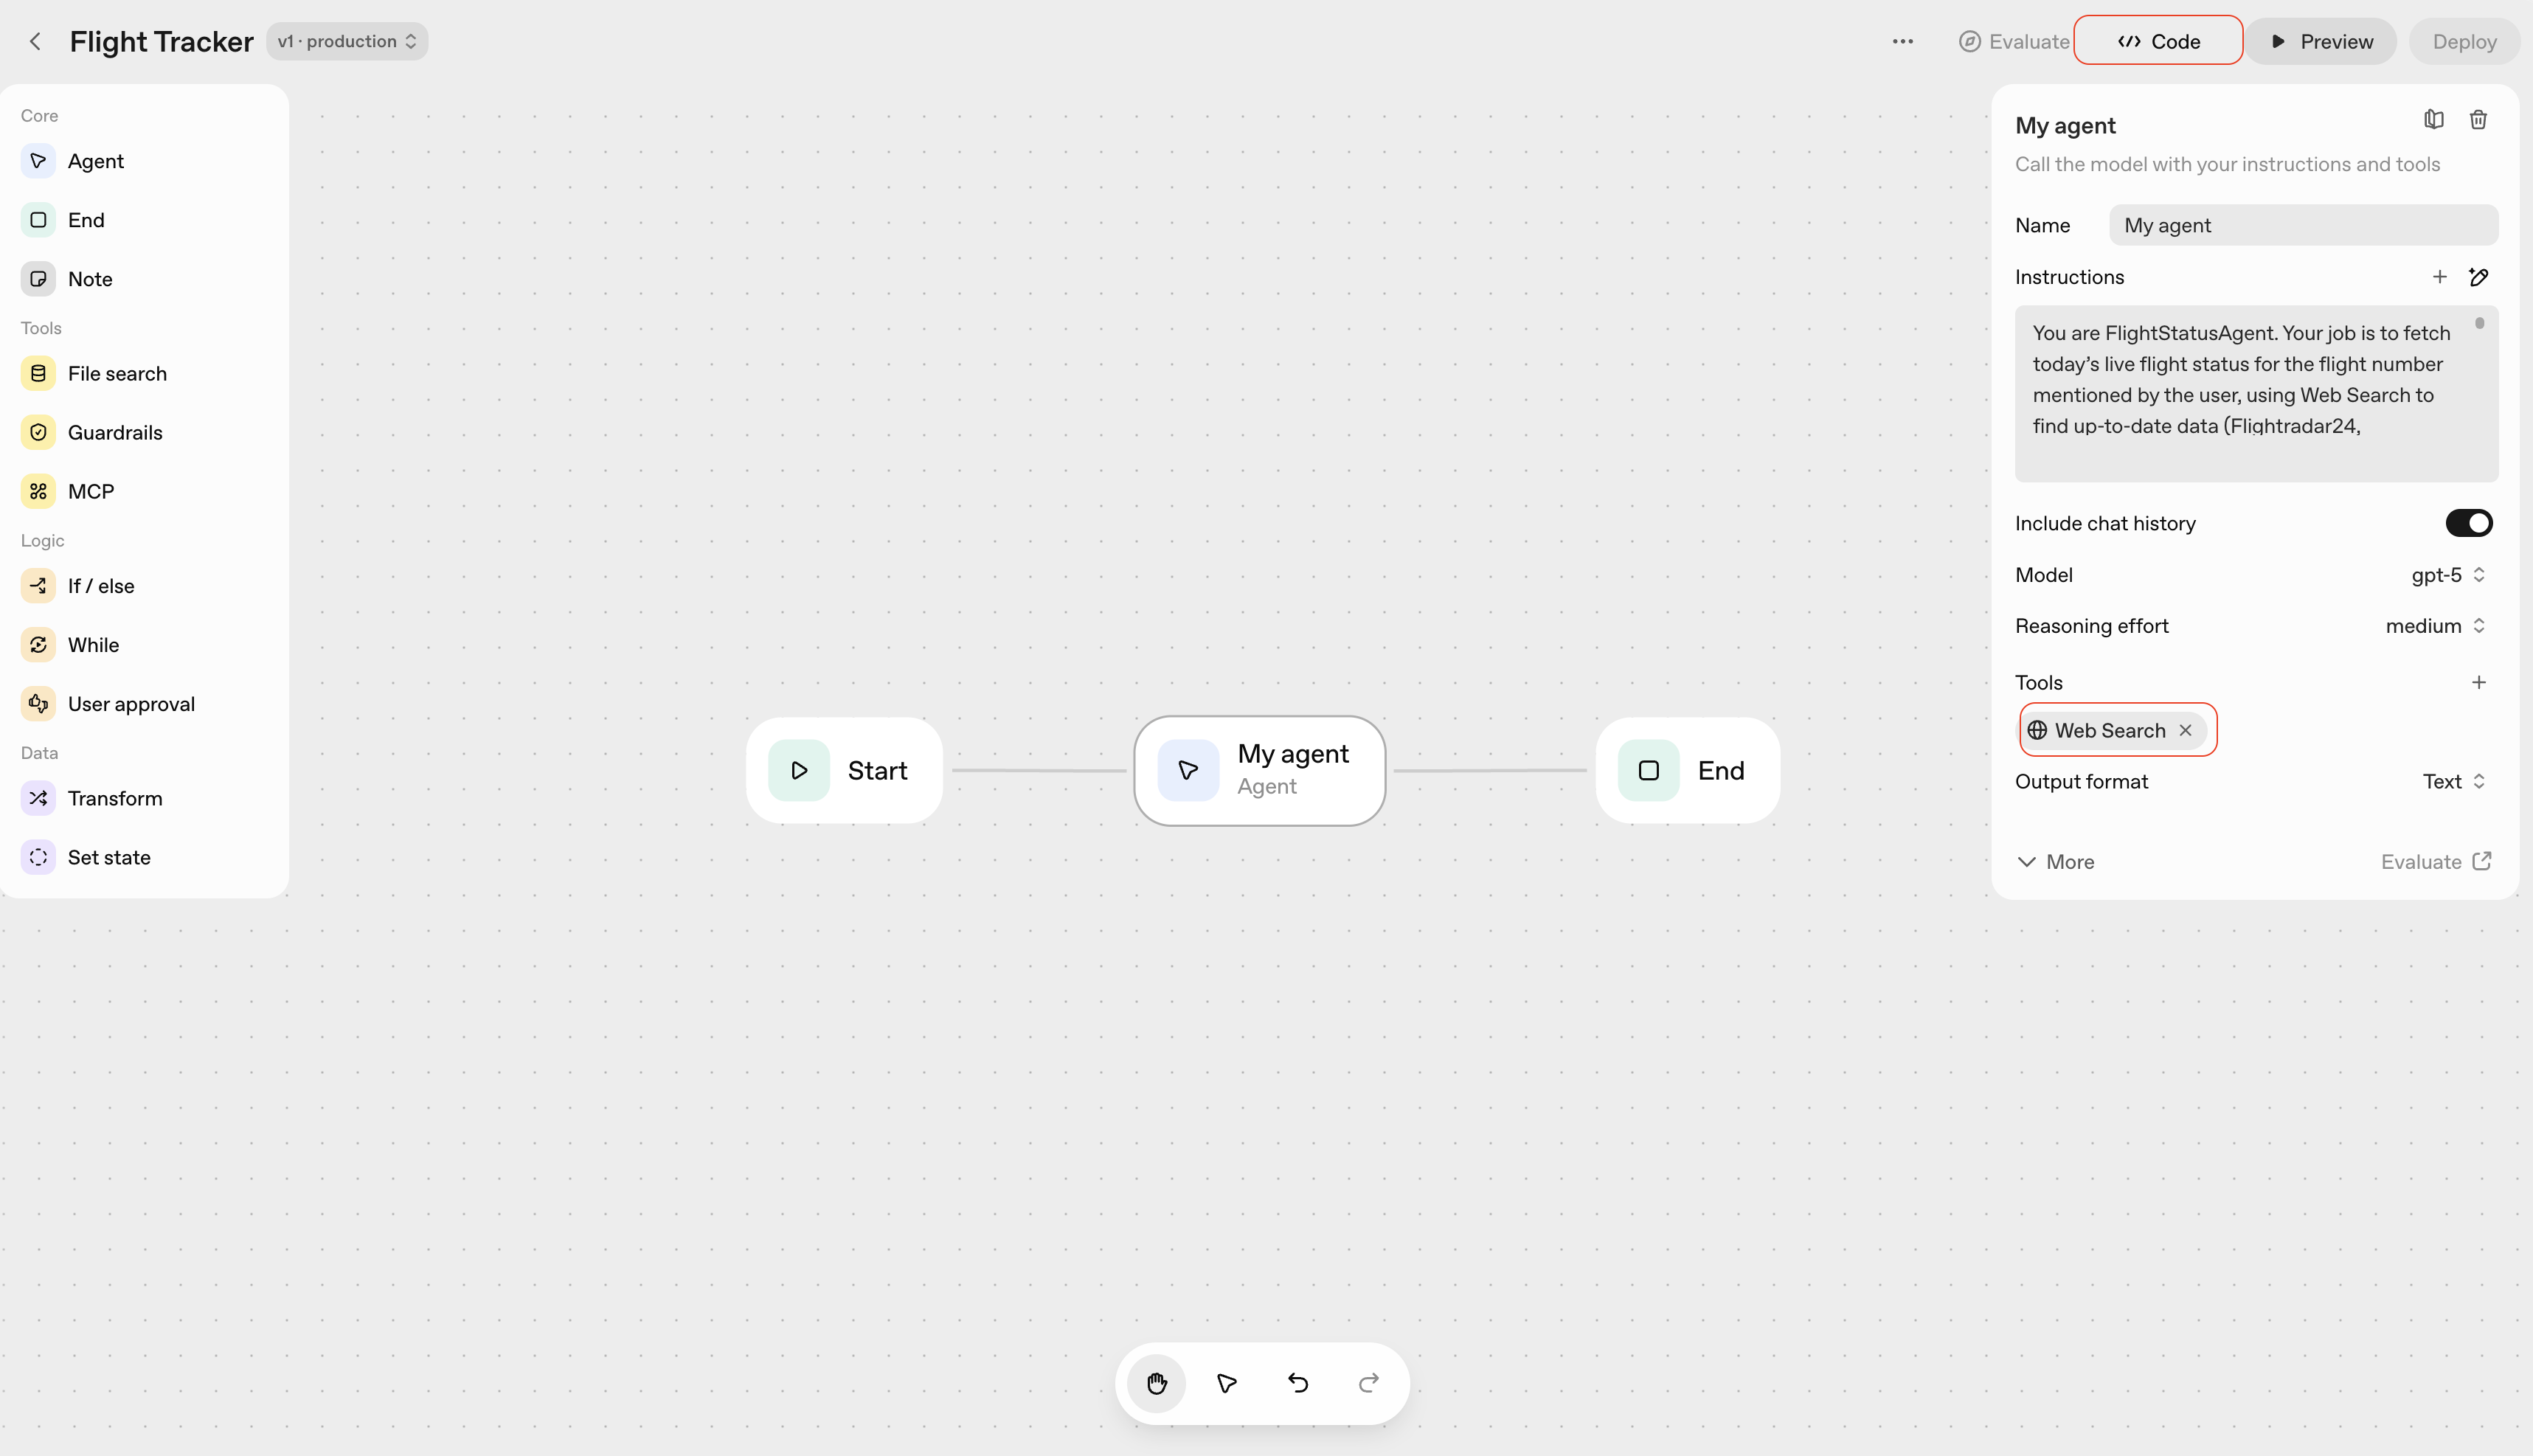
Task: Click inside the agent Name field
Action: [x=2302, y=224]
